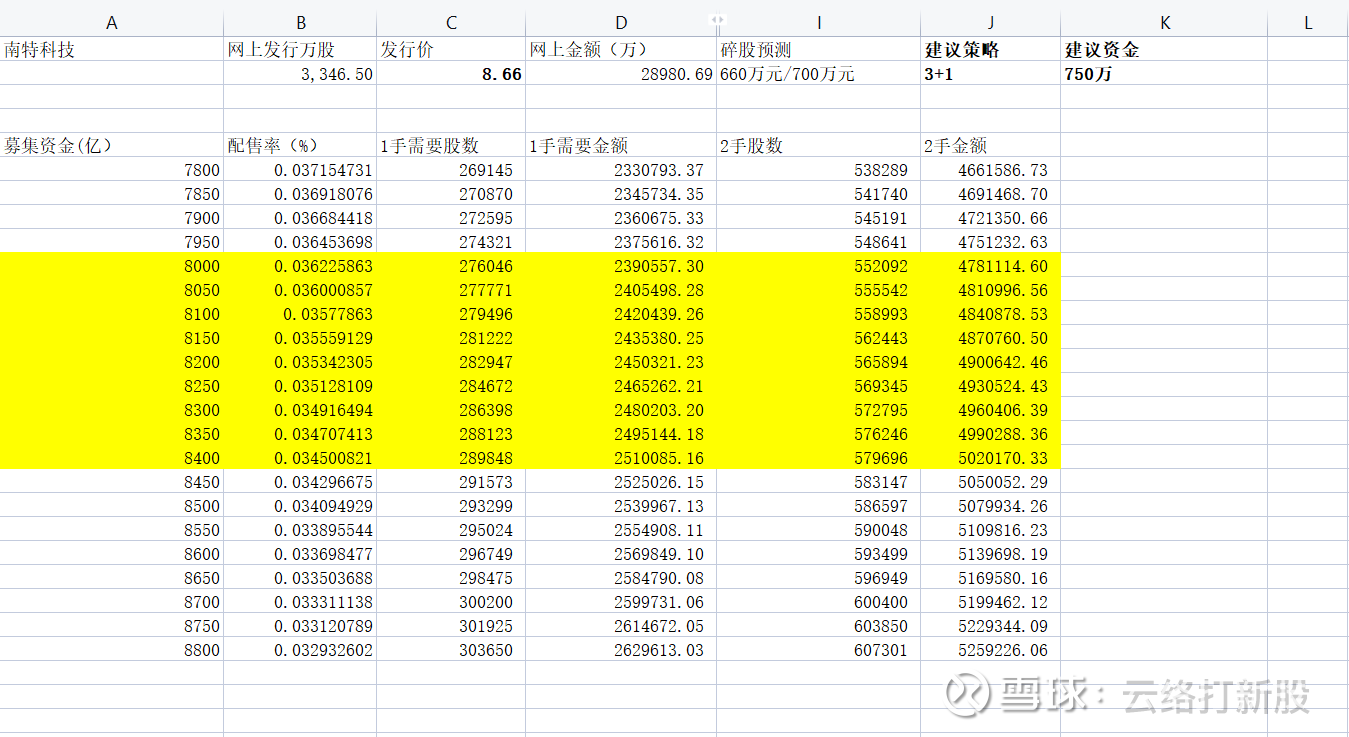Viewport: 1349px width, 737px height.
Task: Select the cell 4661586.73
Action: [991, 170]
